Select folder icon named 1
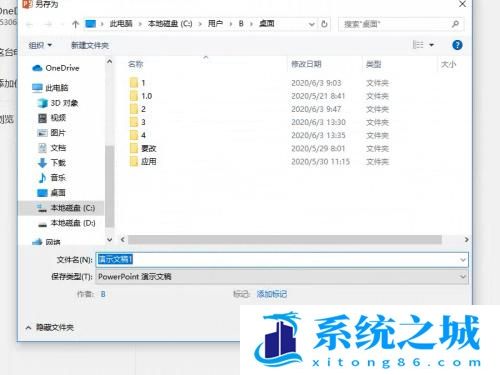This screenshot has width=500, height=375. 134,83
